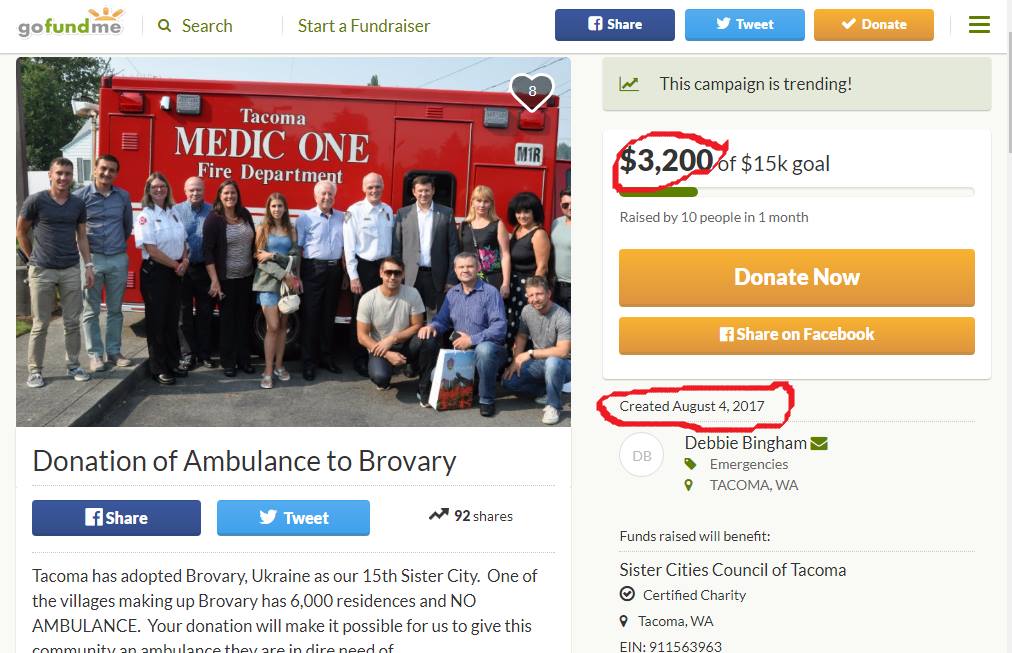Click the large Donate Now button
The height and width of the screenshot is (653, 1012).
tap(796, 277)
